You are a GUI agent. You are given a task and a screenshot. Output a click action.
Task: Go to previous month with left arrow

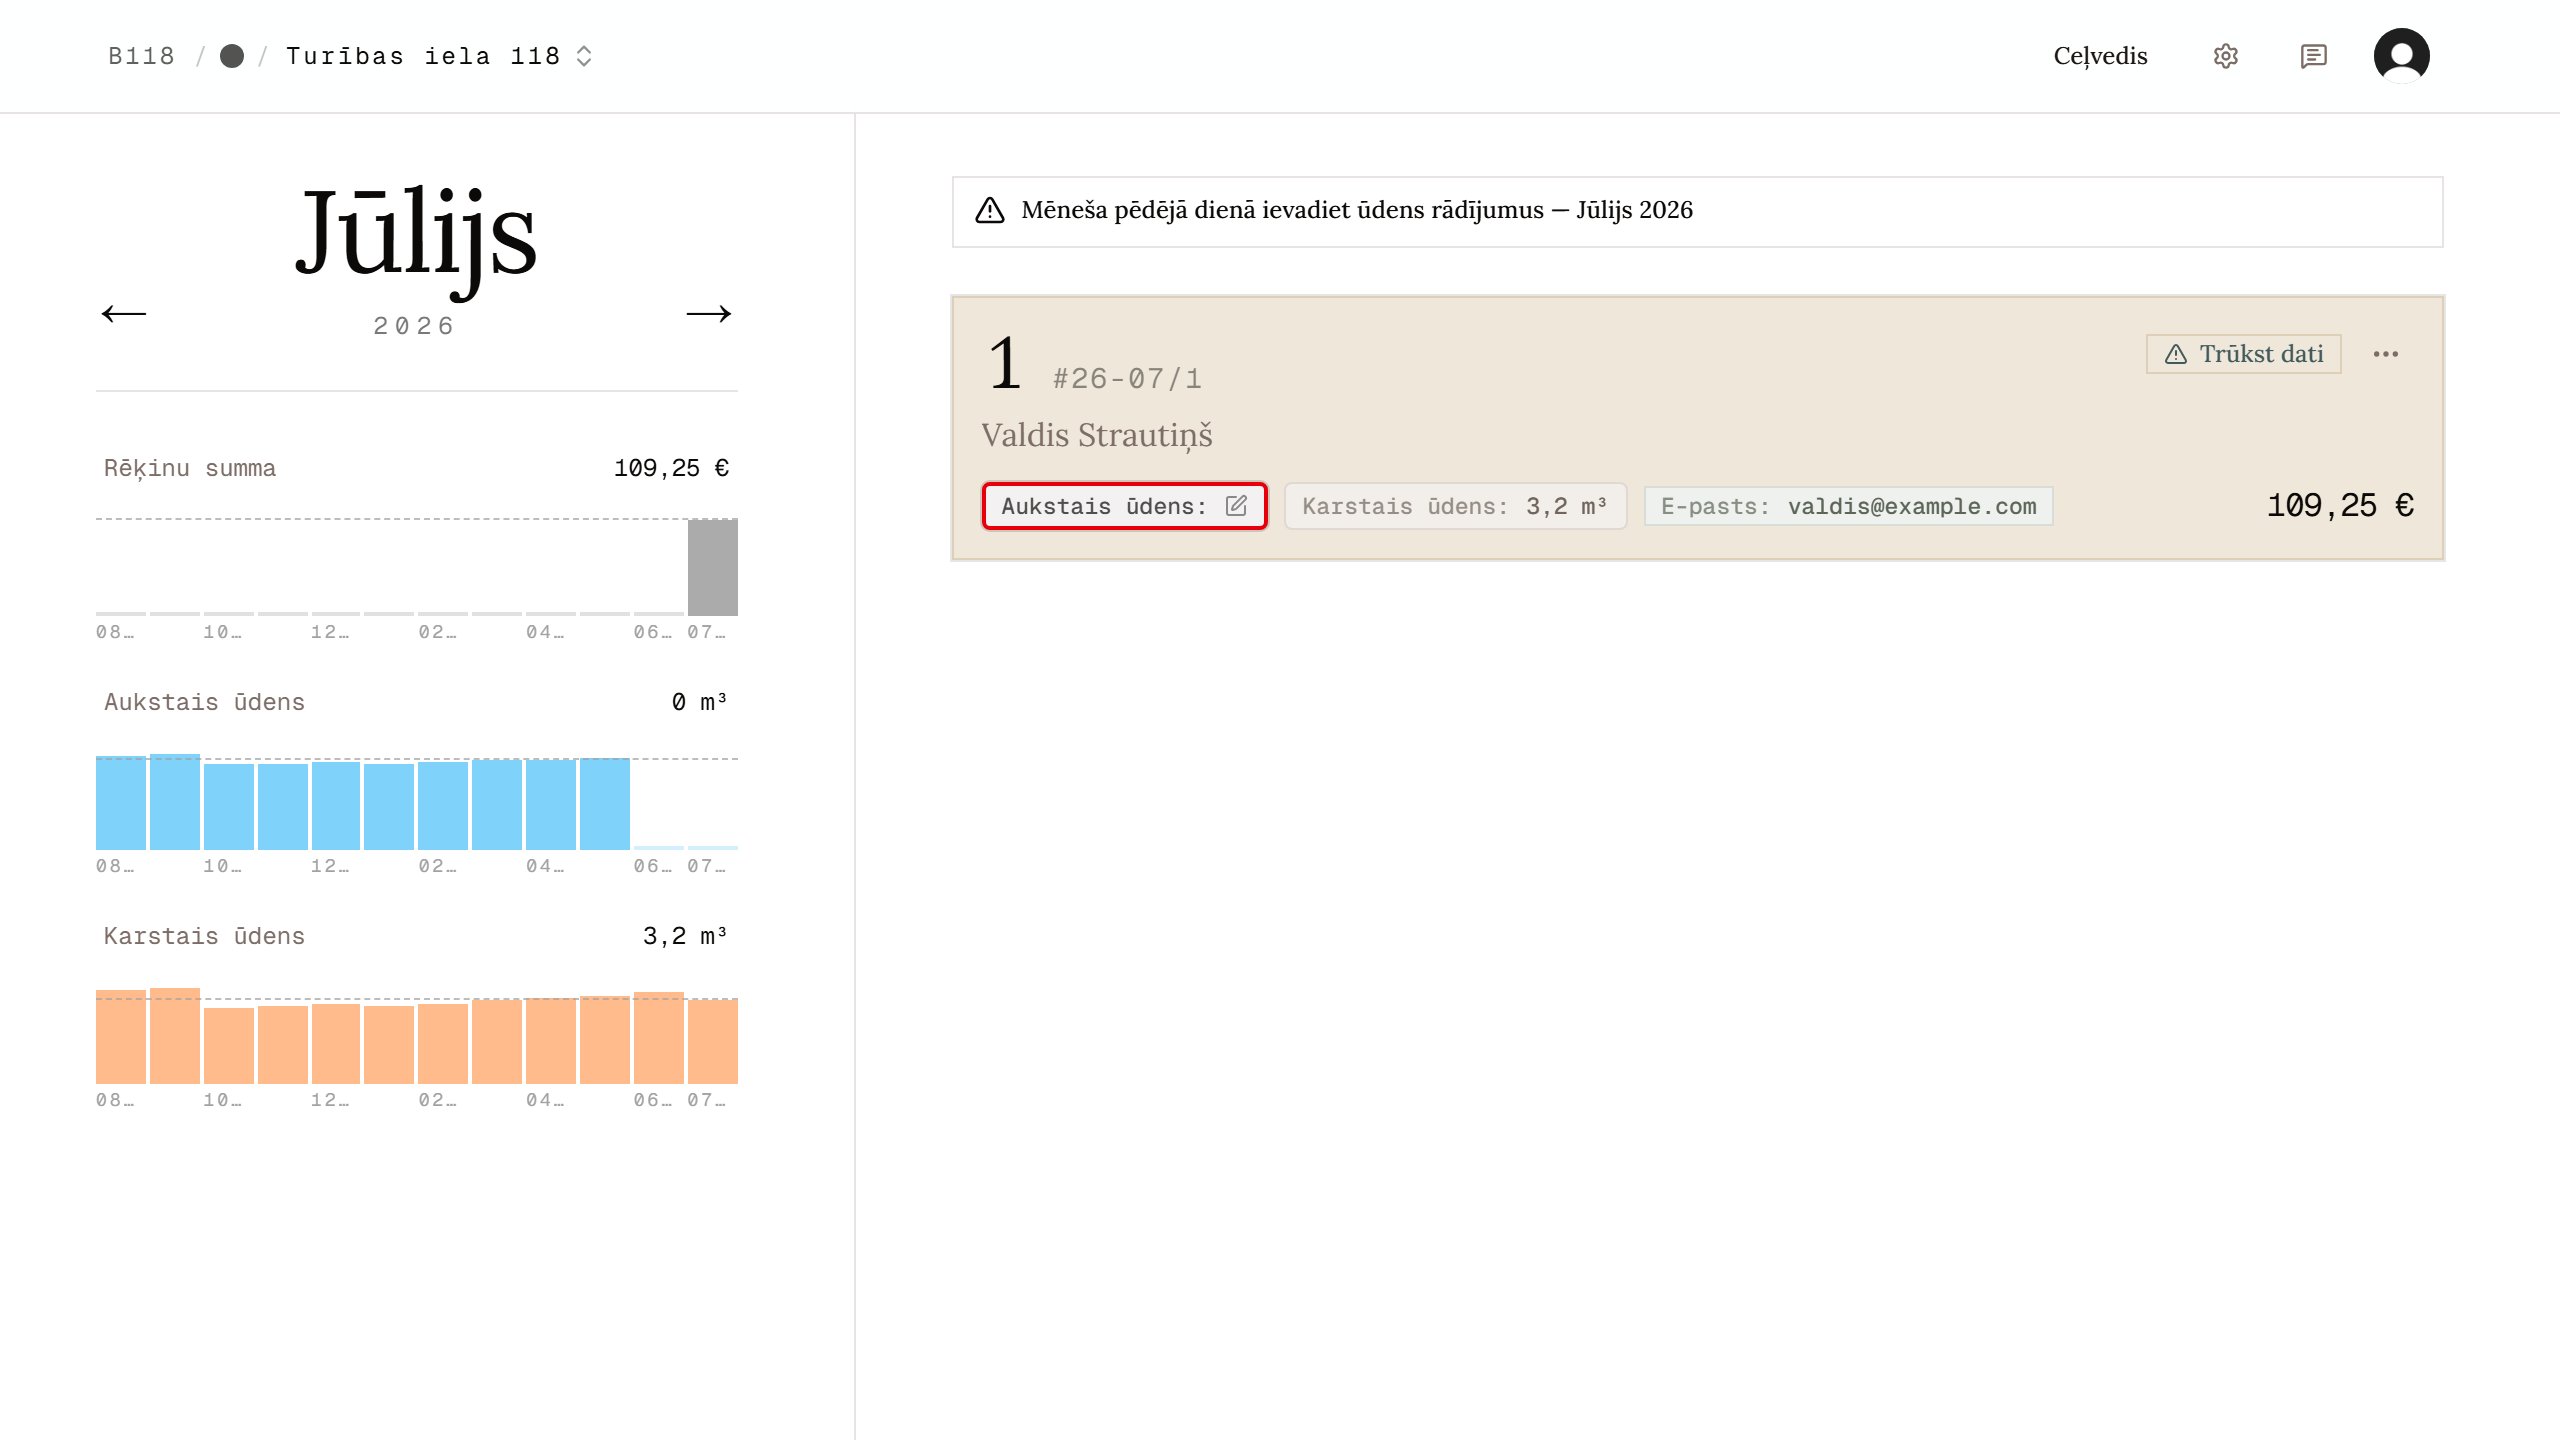(x=124, y=314)
